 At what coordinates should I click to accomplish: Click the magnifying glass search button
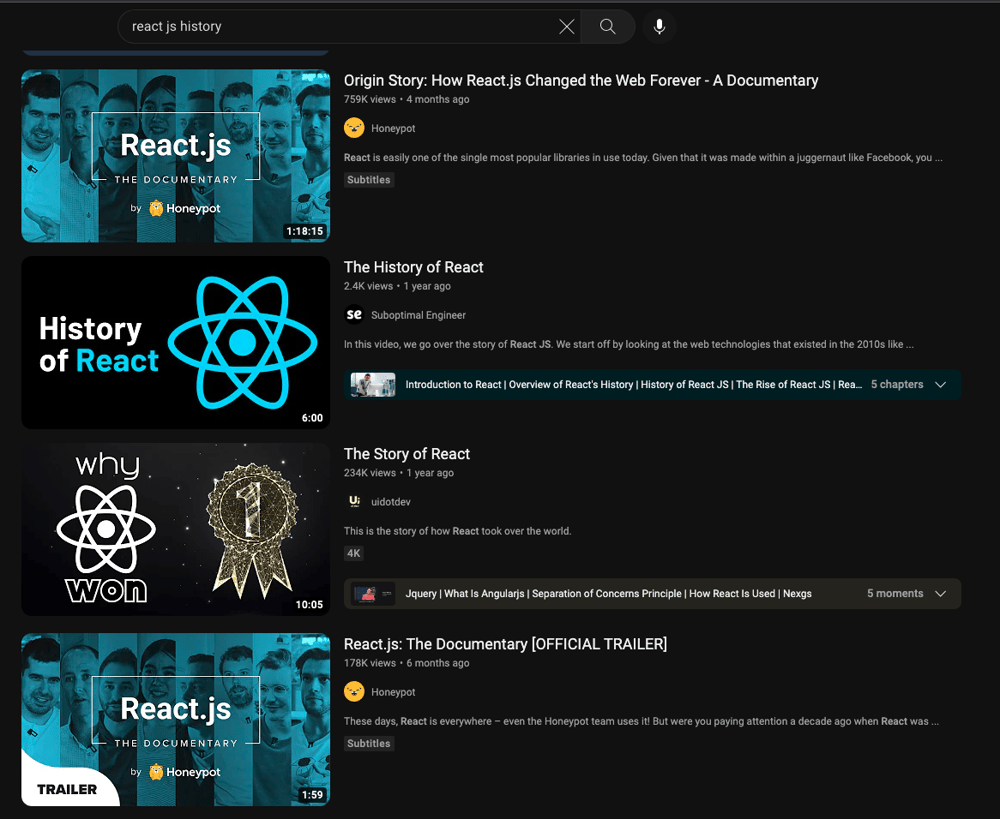point(608,26)
